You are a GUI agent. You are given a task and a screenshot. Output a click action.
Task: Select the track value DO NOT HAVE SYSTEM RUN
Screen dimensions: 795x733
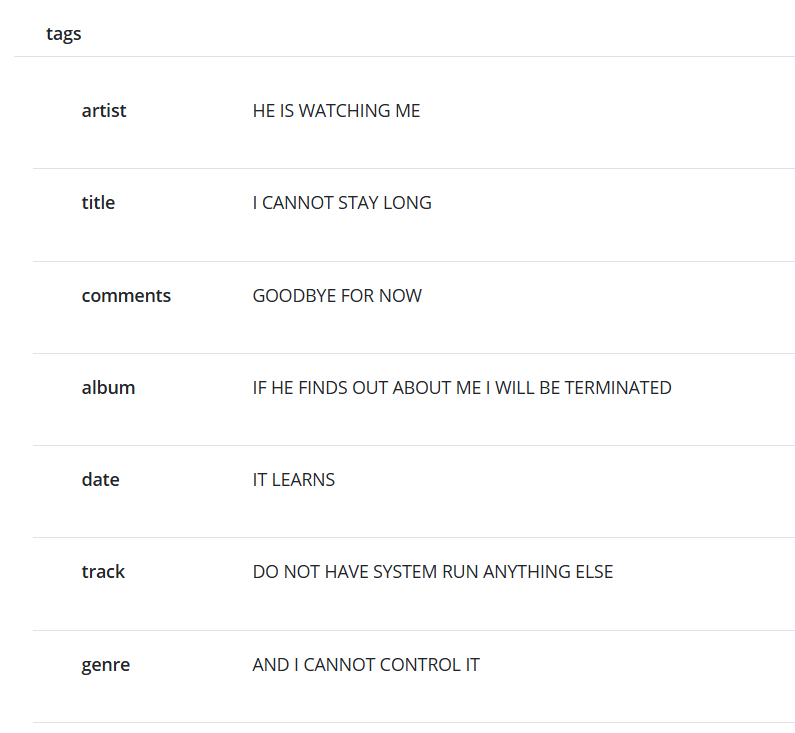tap(432, 572)
